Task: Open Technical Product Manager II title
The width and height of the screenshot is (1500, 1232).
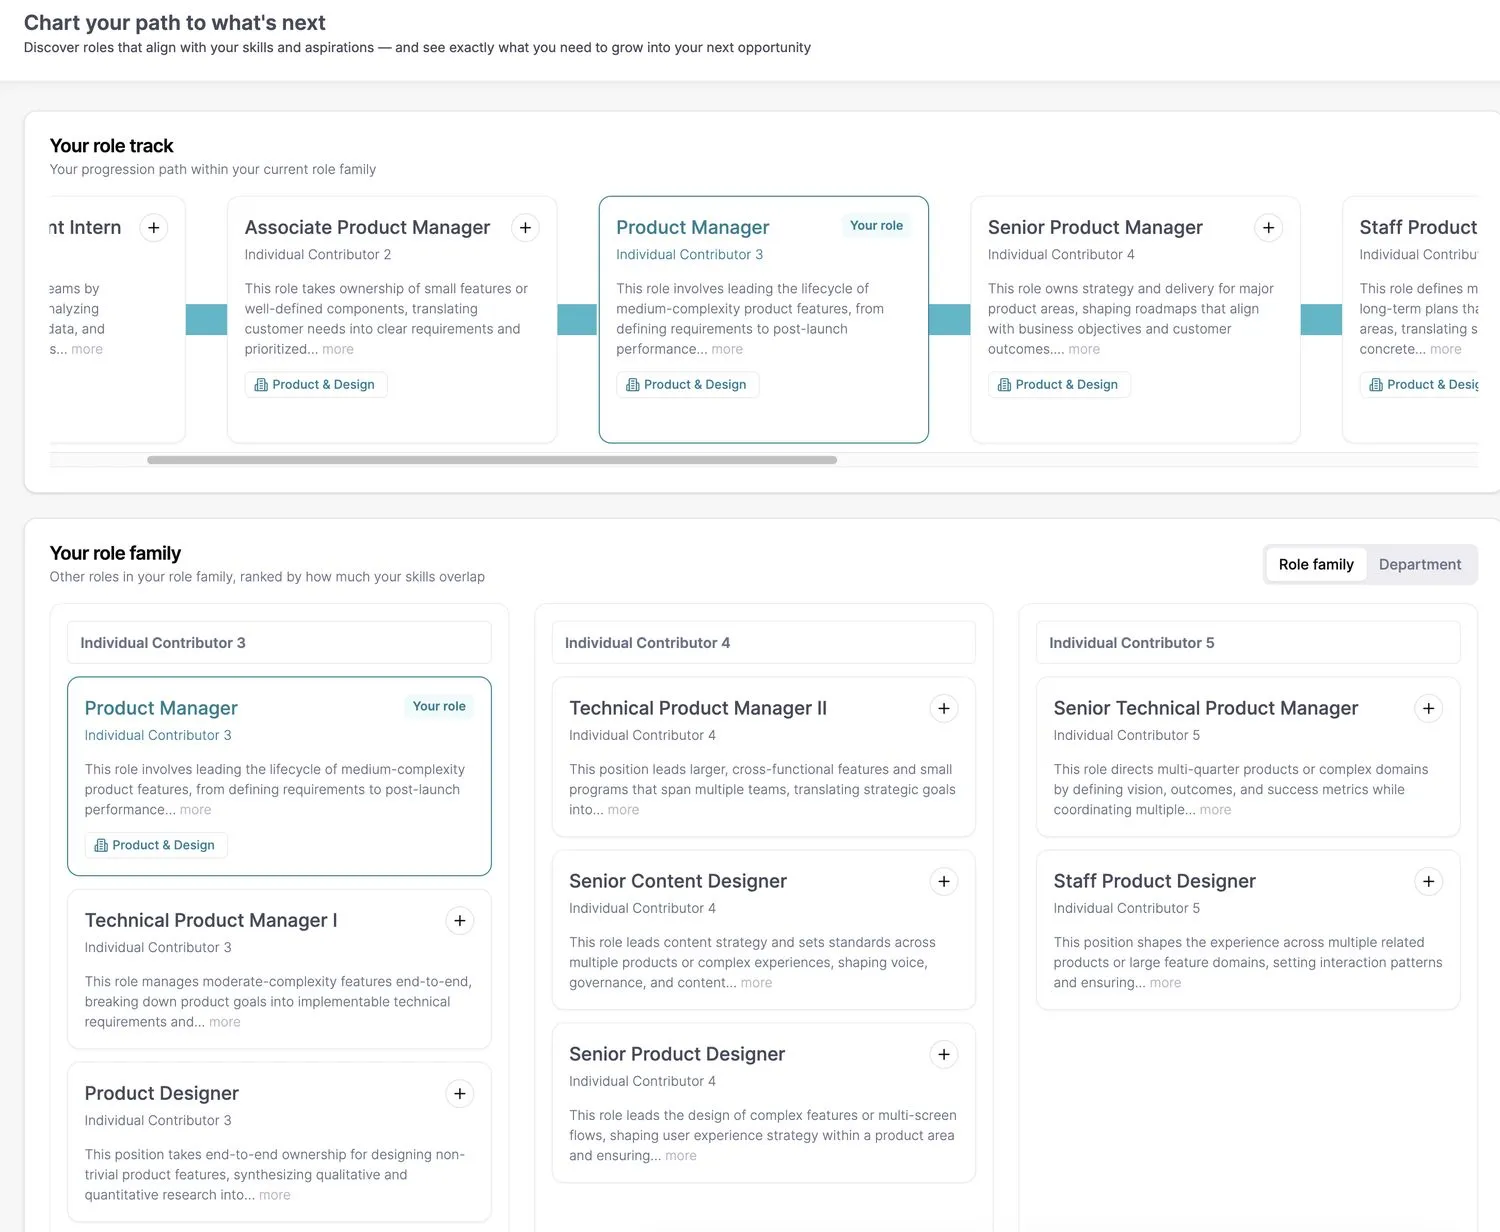Action: point(698,709)
